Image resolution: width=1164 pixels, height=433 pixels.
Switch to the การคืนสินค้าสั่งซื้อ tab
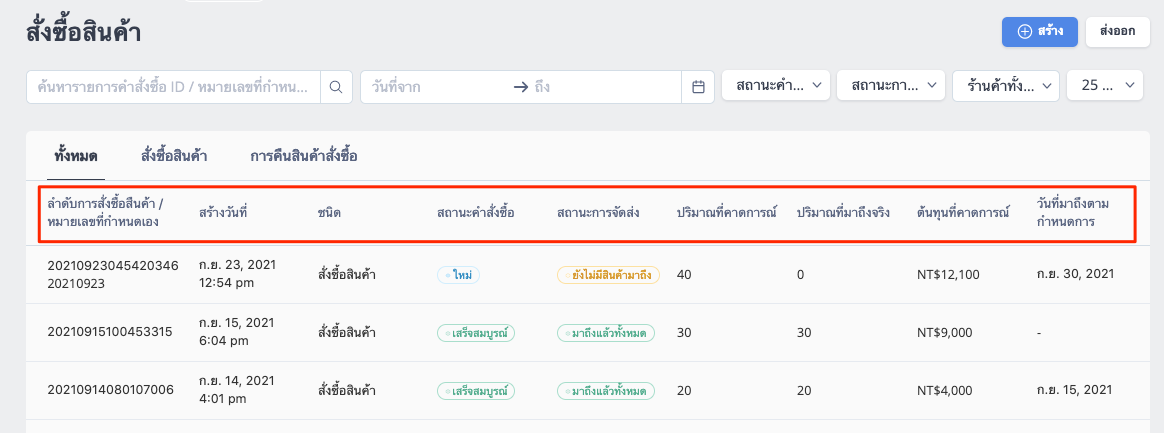click(304, 157)
